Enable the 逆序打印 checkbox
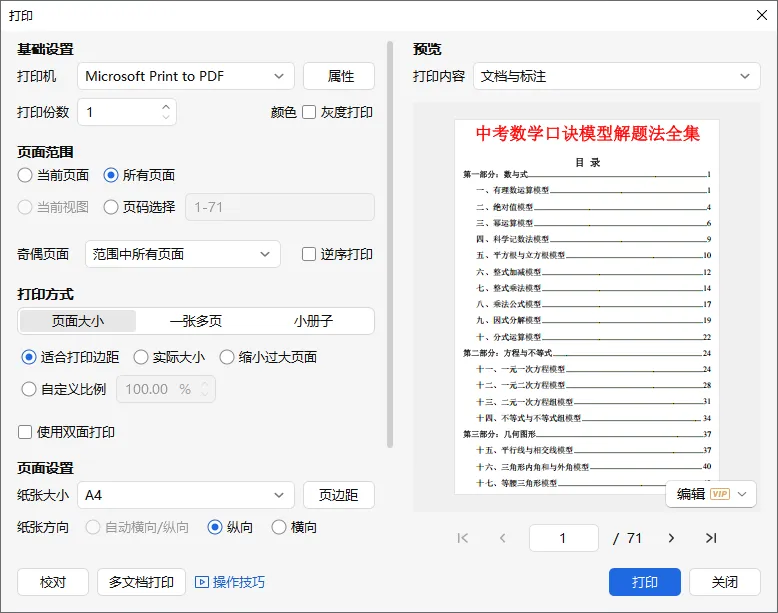The height and width of the screenshot is (613, 778). tap(309, 254)
